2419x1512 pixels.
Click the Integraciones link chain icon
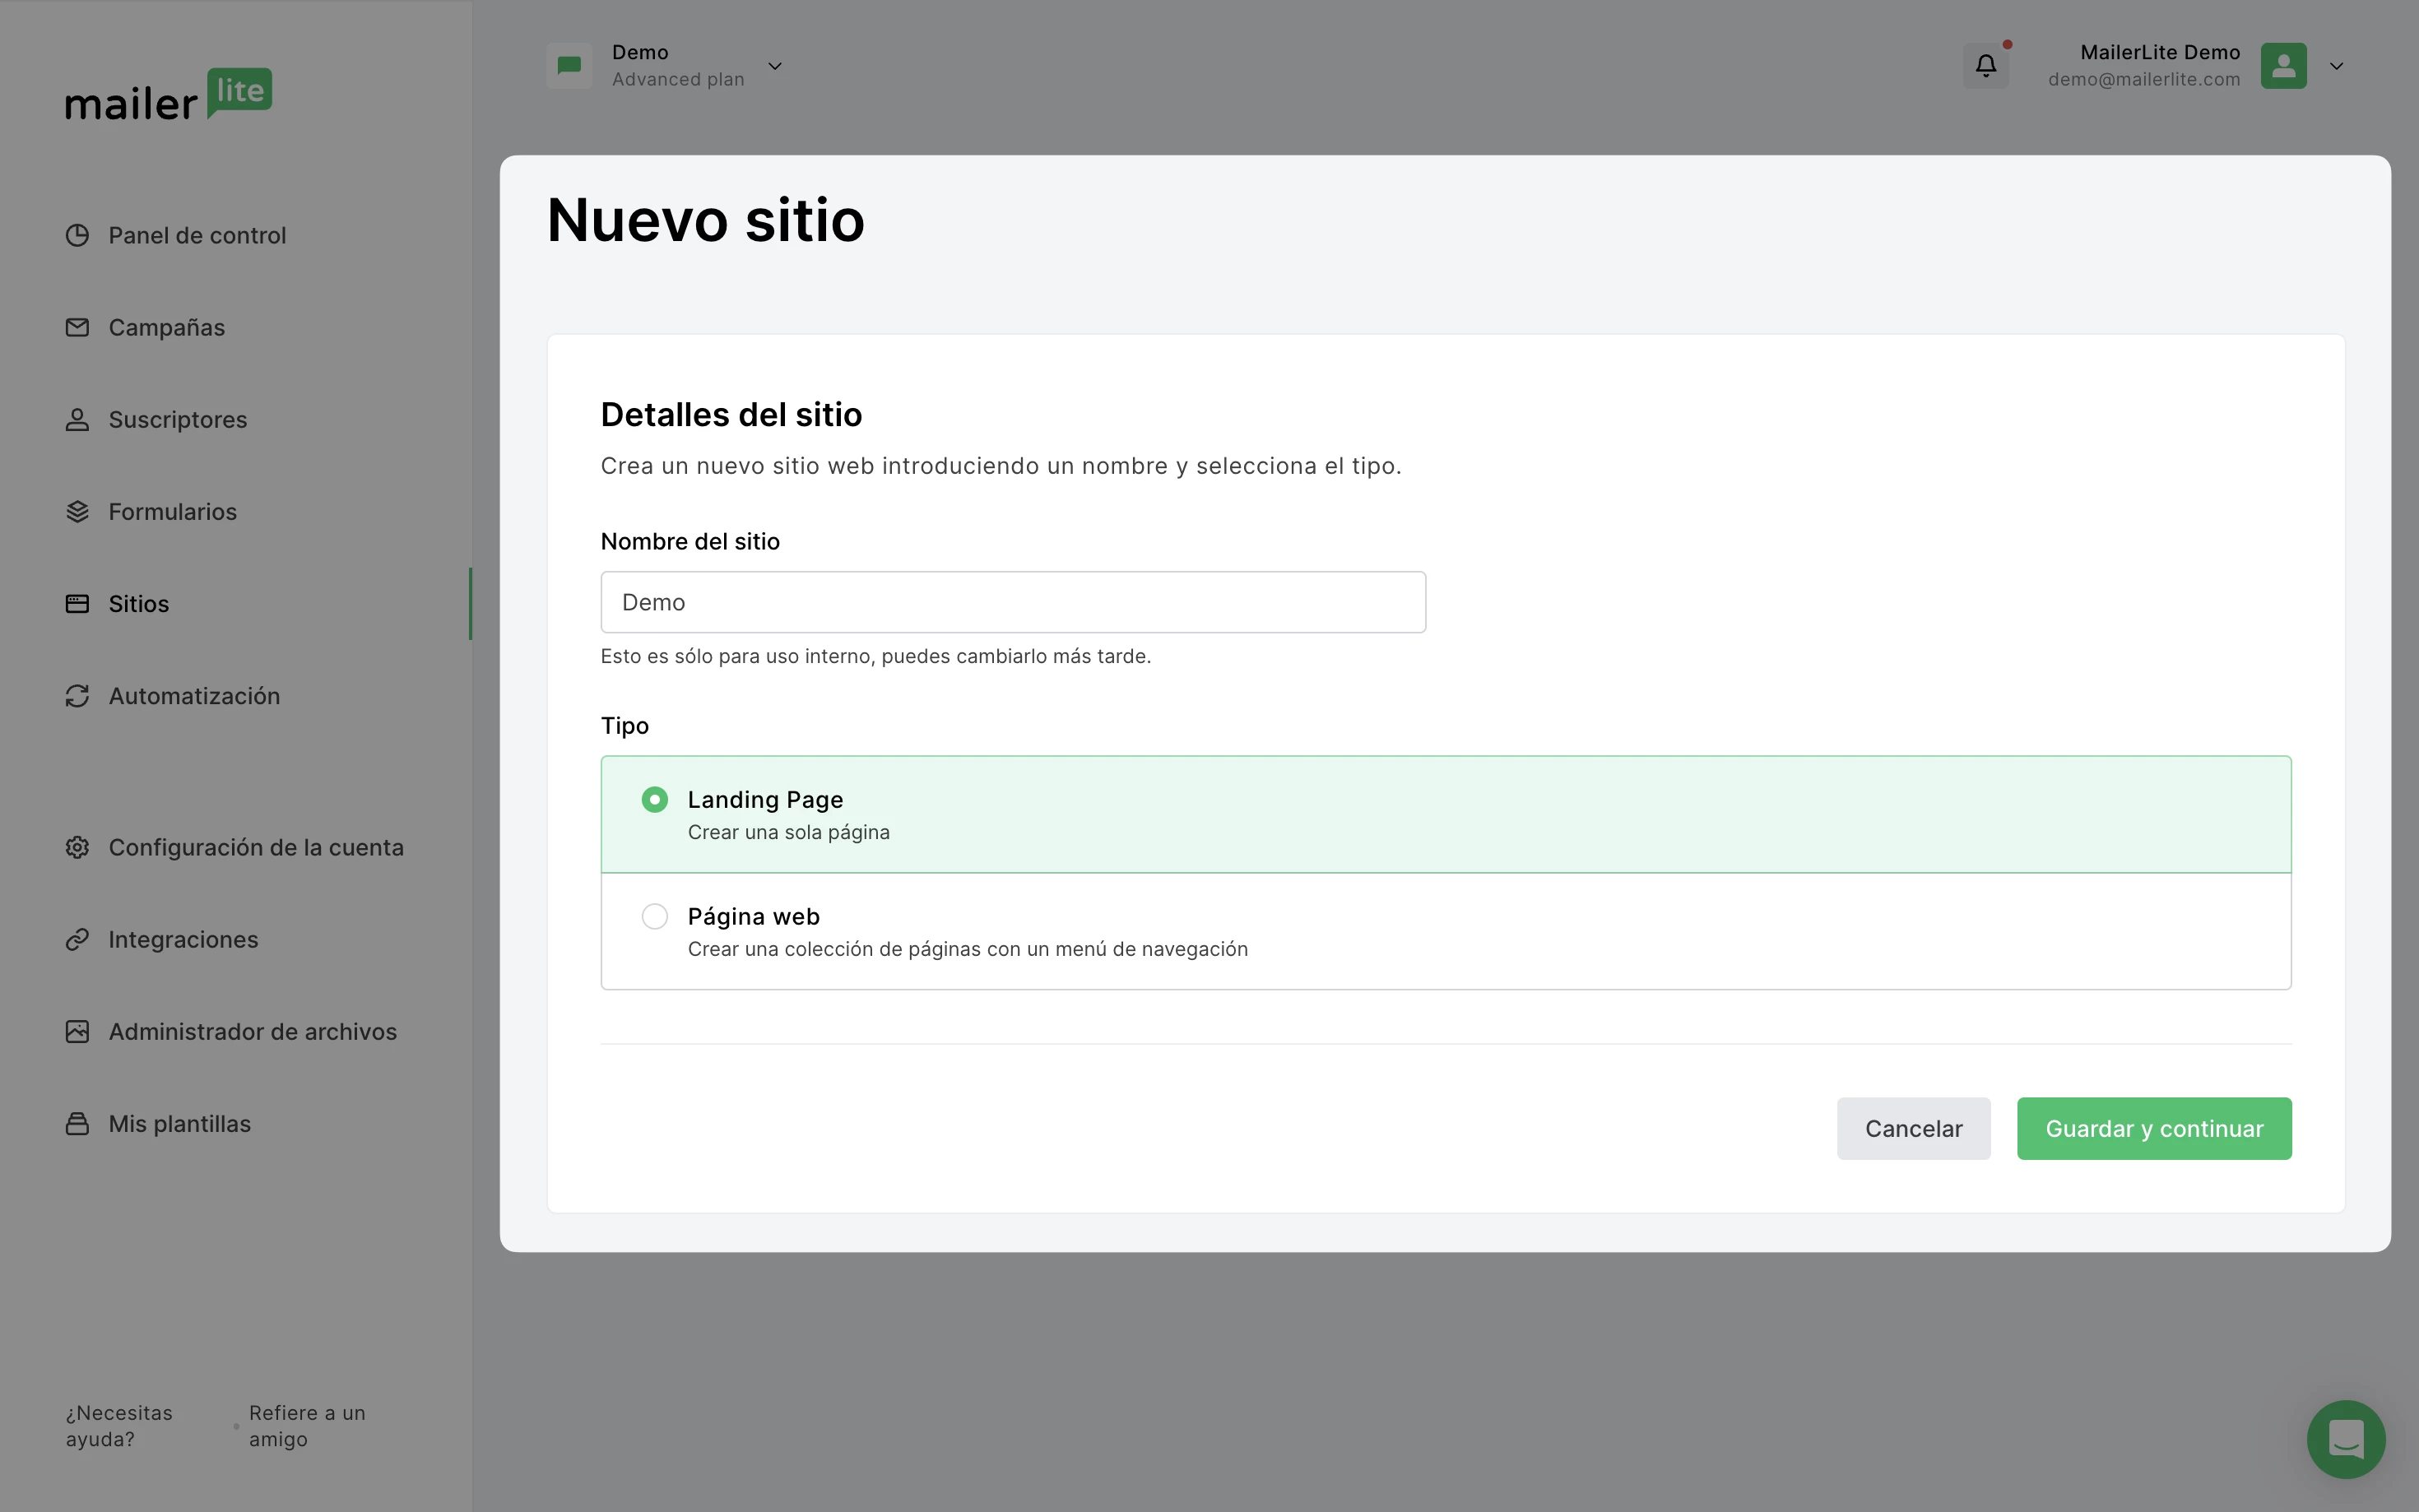tap(77, 939)
